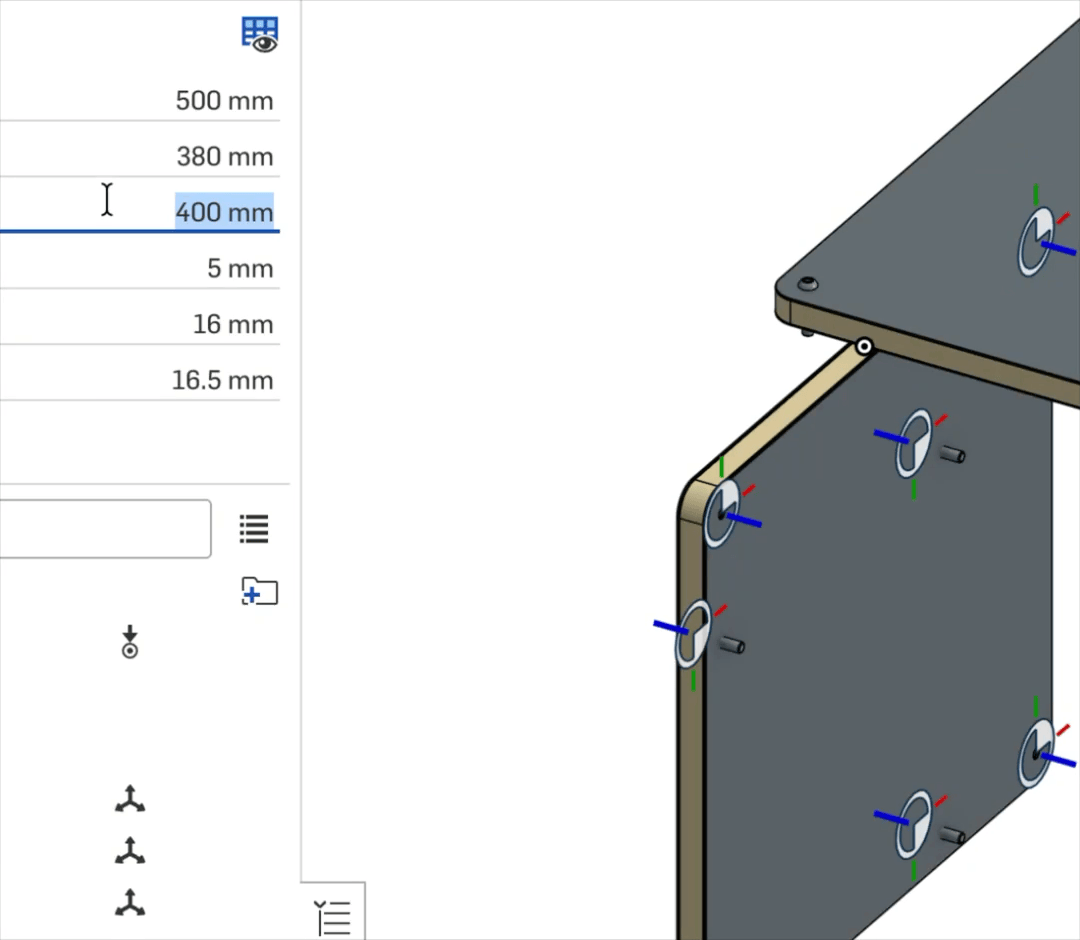Select the mate connector at the side panel's rounded corner
This screenshot has width=1080, height=940.
tap(722, 514)
